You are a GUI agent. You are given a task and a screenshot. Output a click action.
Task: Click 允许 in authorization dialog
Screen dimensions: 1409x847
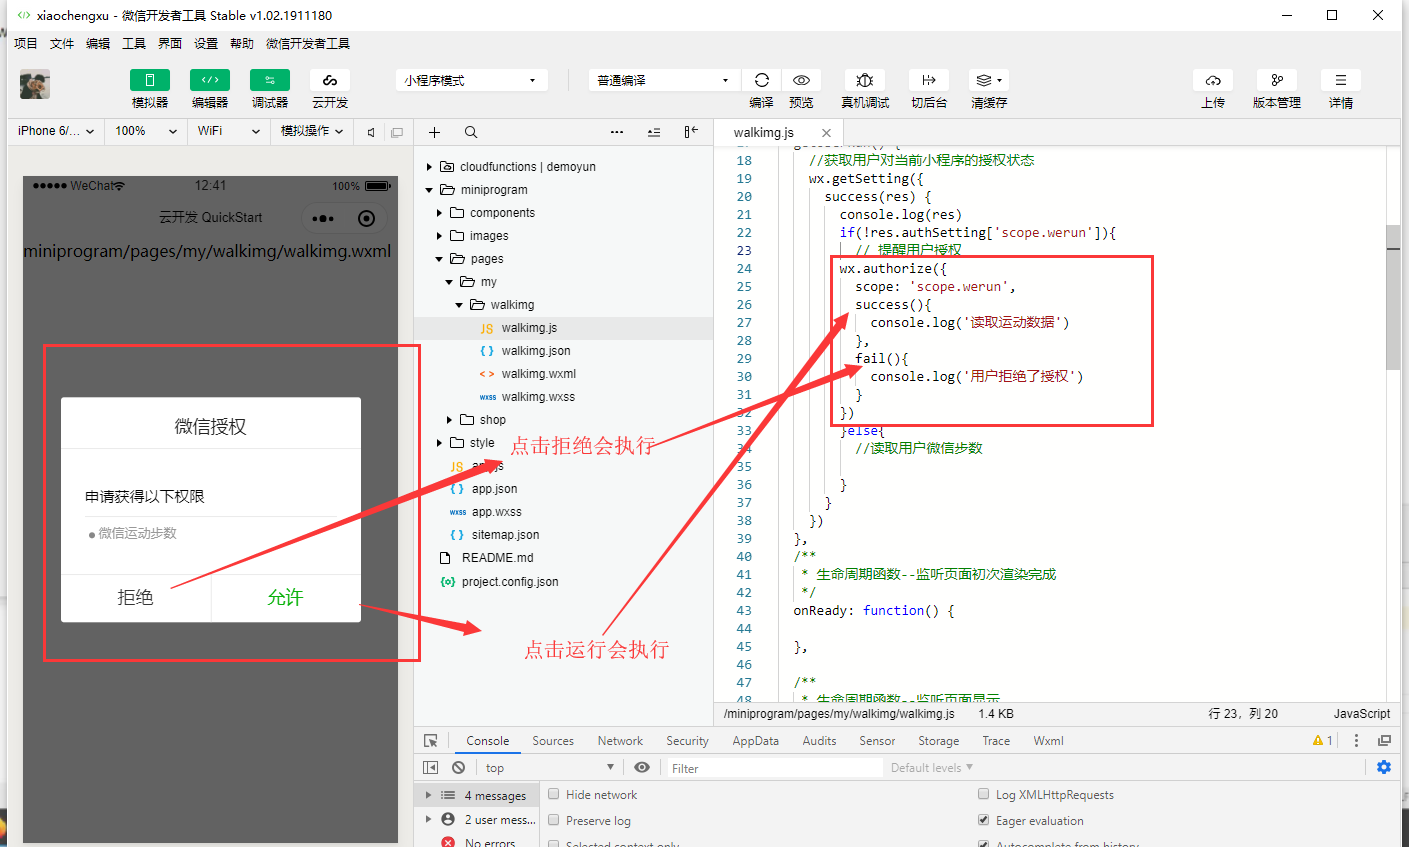(286, 597)
